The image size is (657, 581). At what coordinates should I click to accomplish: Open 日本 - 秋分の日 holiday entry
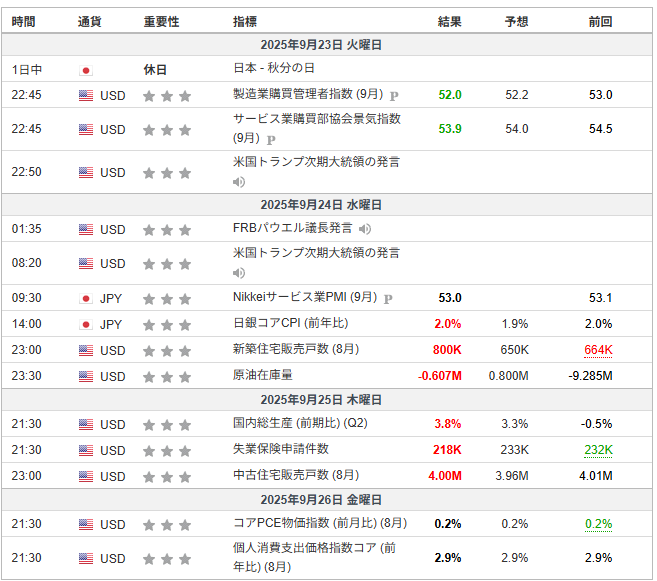click(x=274, y=68)
